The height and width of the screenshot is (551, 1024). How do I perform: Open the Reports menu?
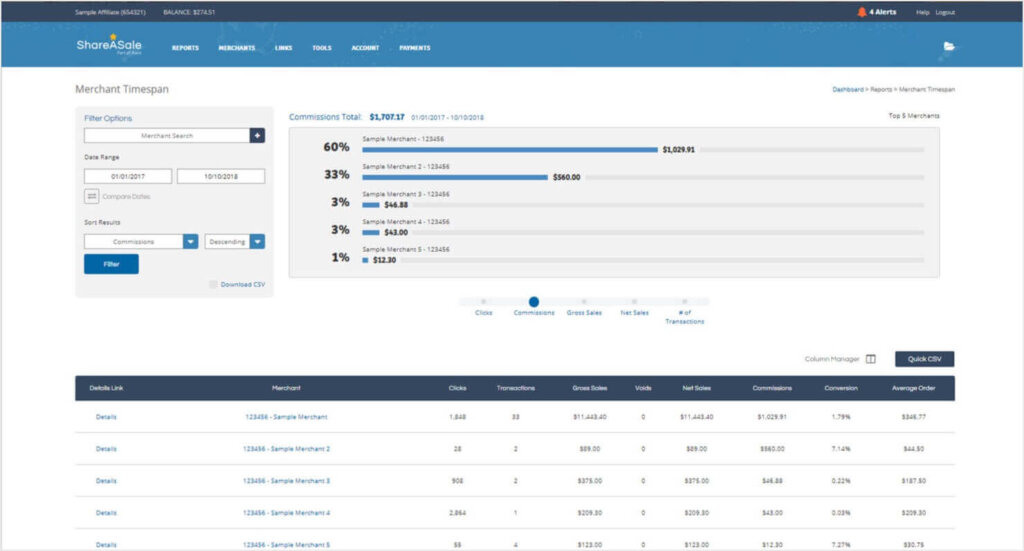pyautogui.click(x=185, y=48)
